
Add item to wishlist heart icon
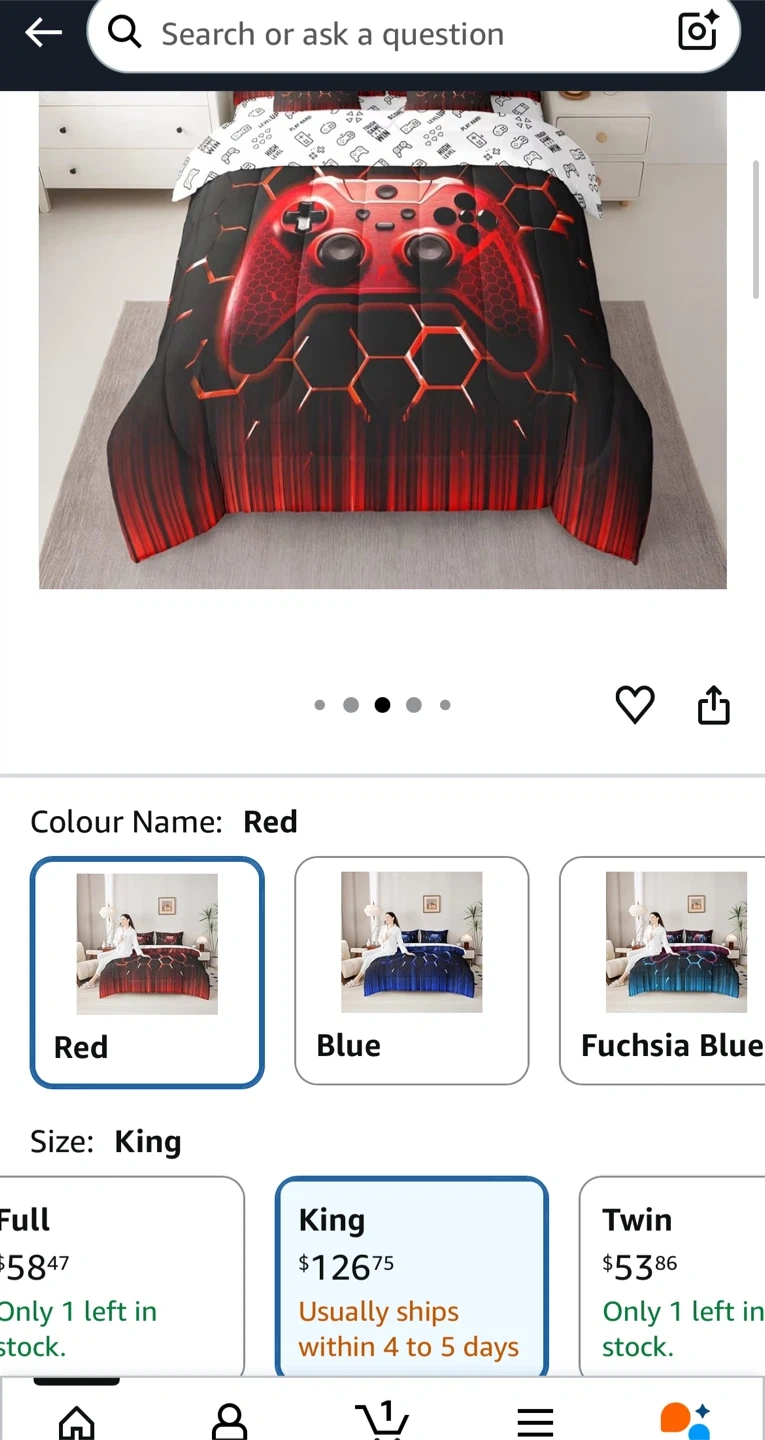[635, 705]
